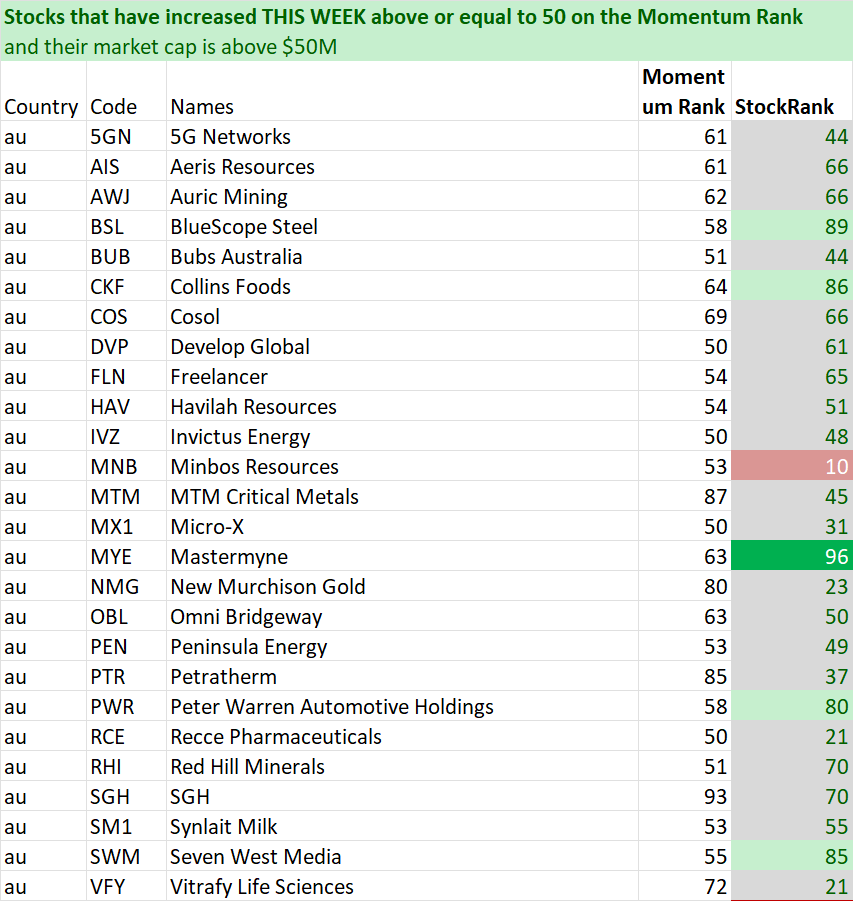Click the 'MTM Critical Metals' cell

(402, 496)
